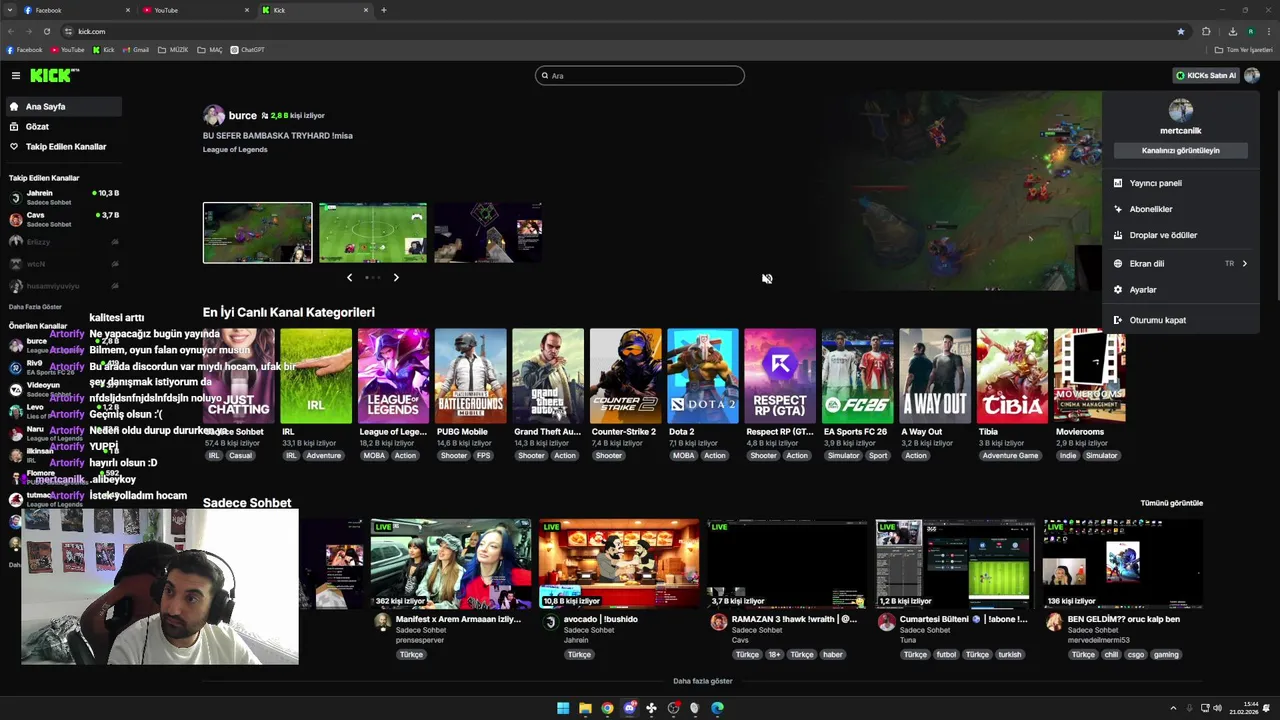
Task: Open Movierooms category card
Action: click(1090, 376)
